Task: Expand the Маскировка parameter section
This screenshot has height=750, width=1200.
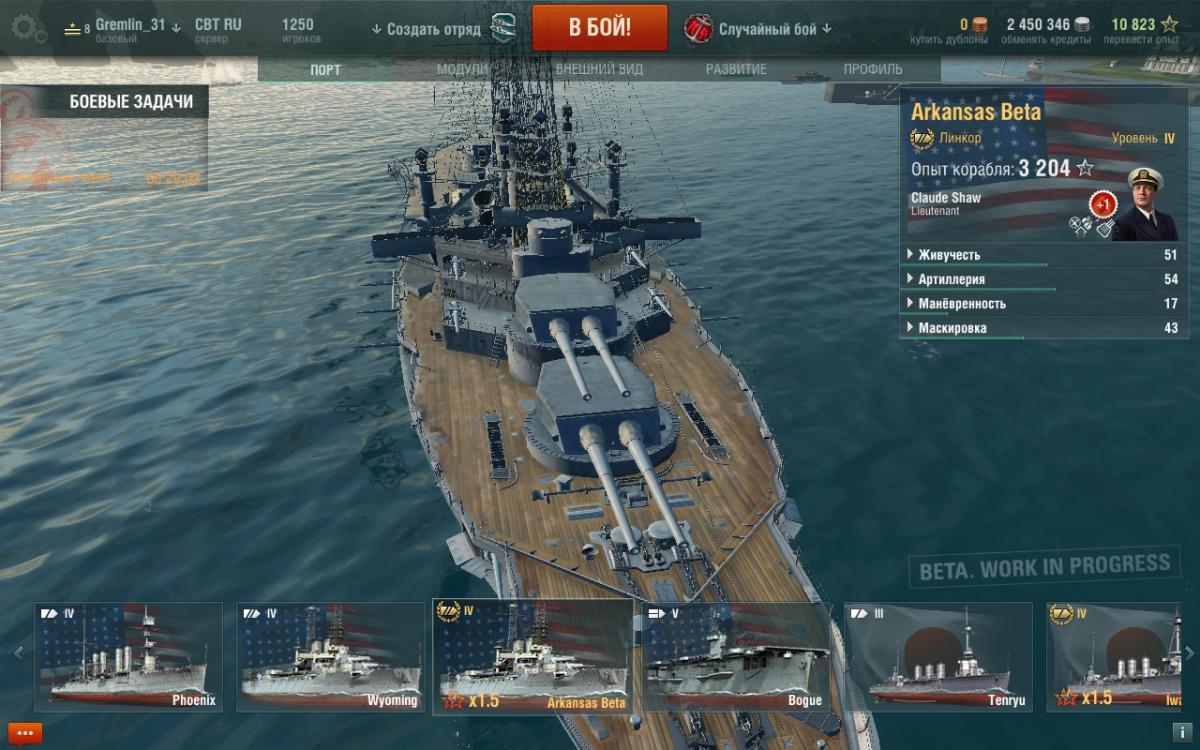Action: [x=1043, y=327]
